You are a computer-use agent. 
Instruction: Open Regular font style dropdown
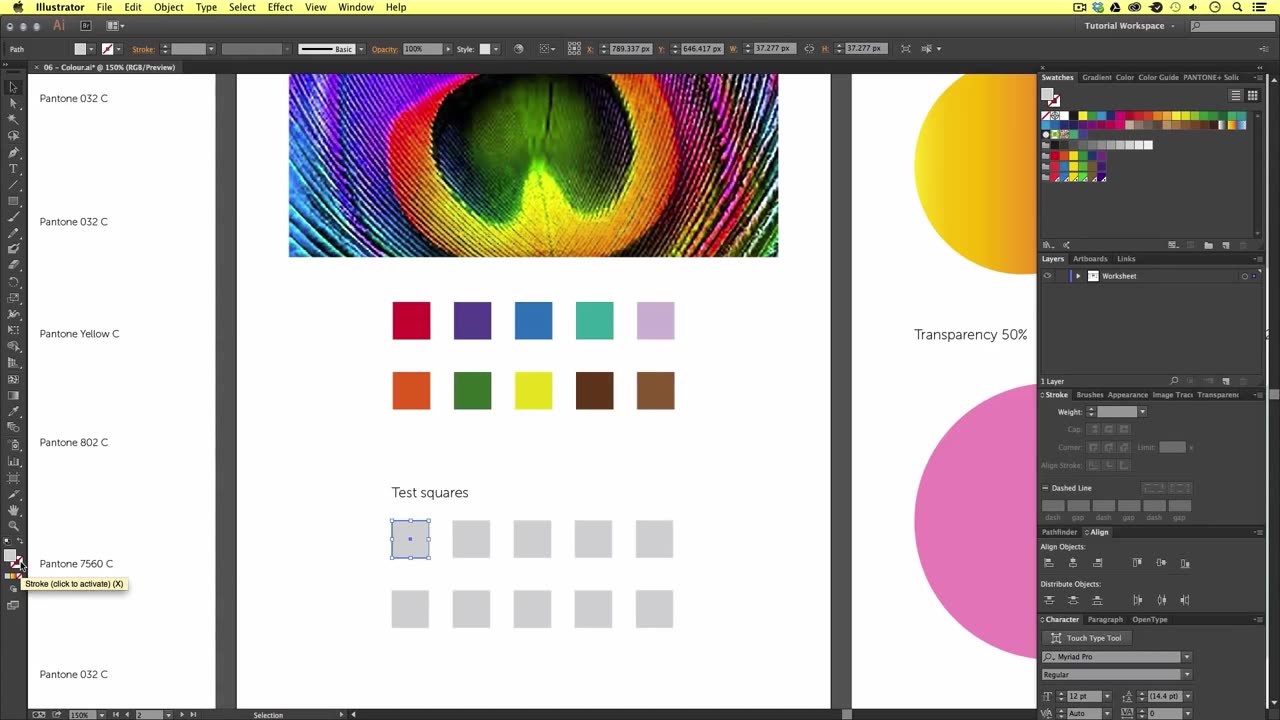coord(1187,675)
